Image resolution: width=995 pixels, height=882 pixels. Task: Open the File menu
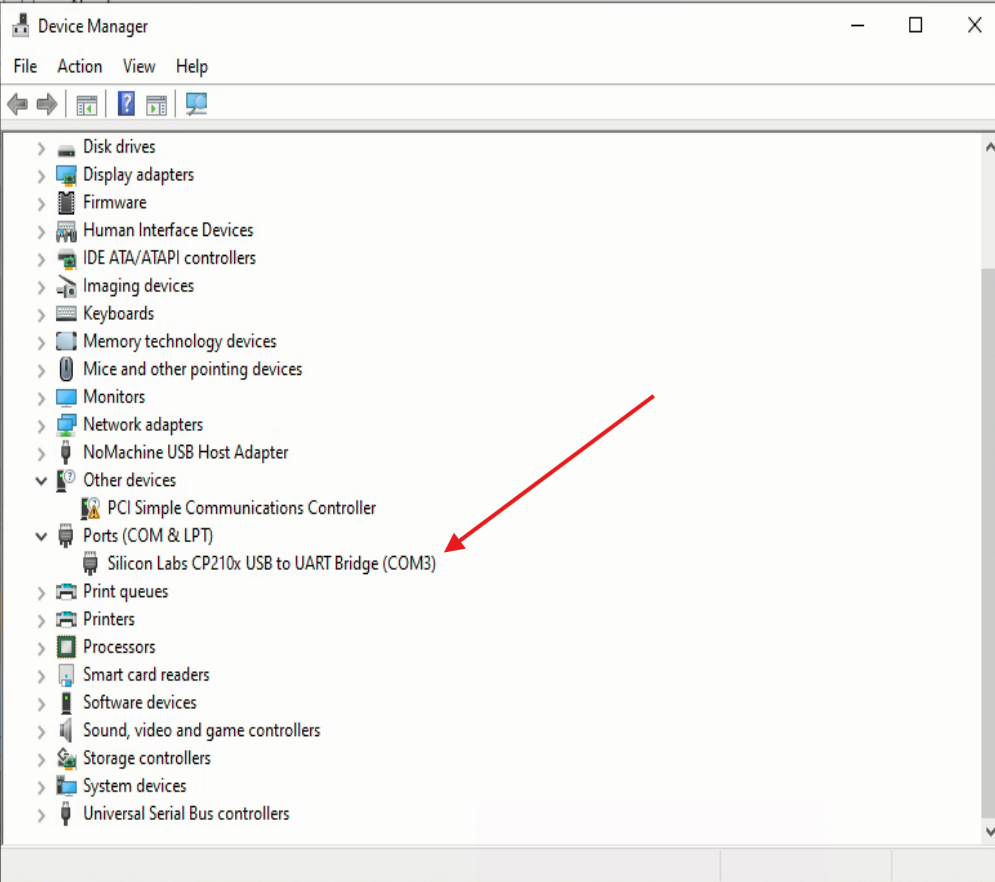coord(25,66)
